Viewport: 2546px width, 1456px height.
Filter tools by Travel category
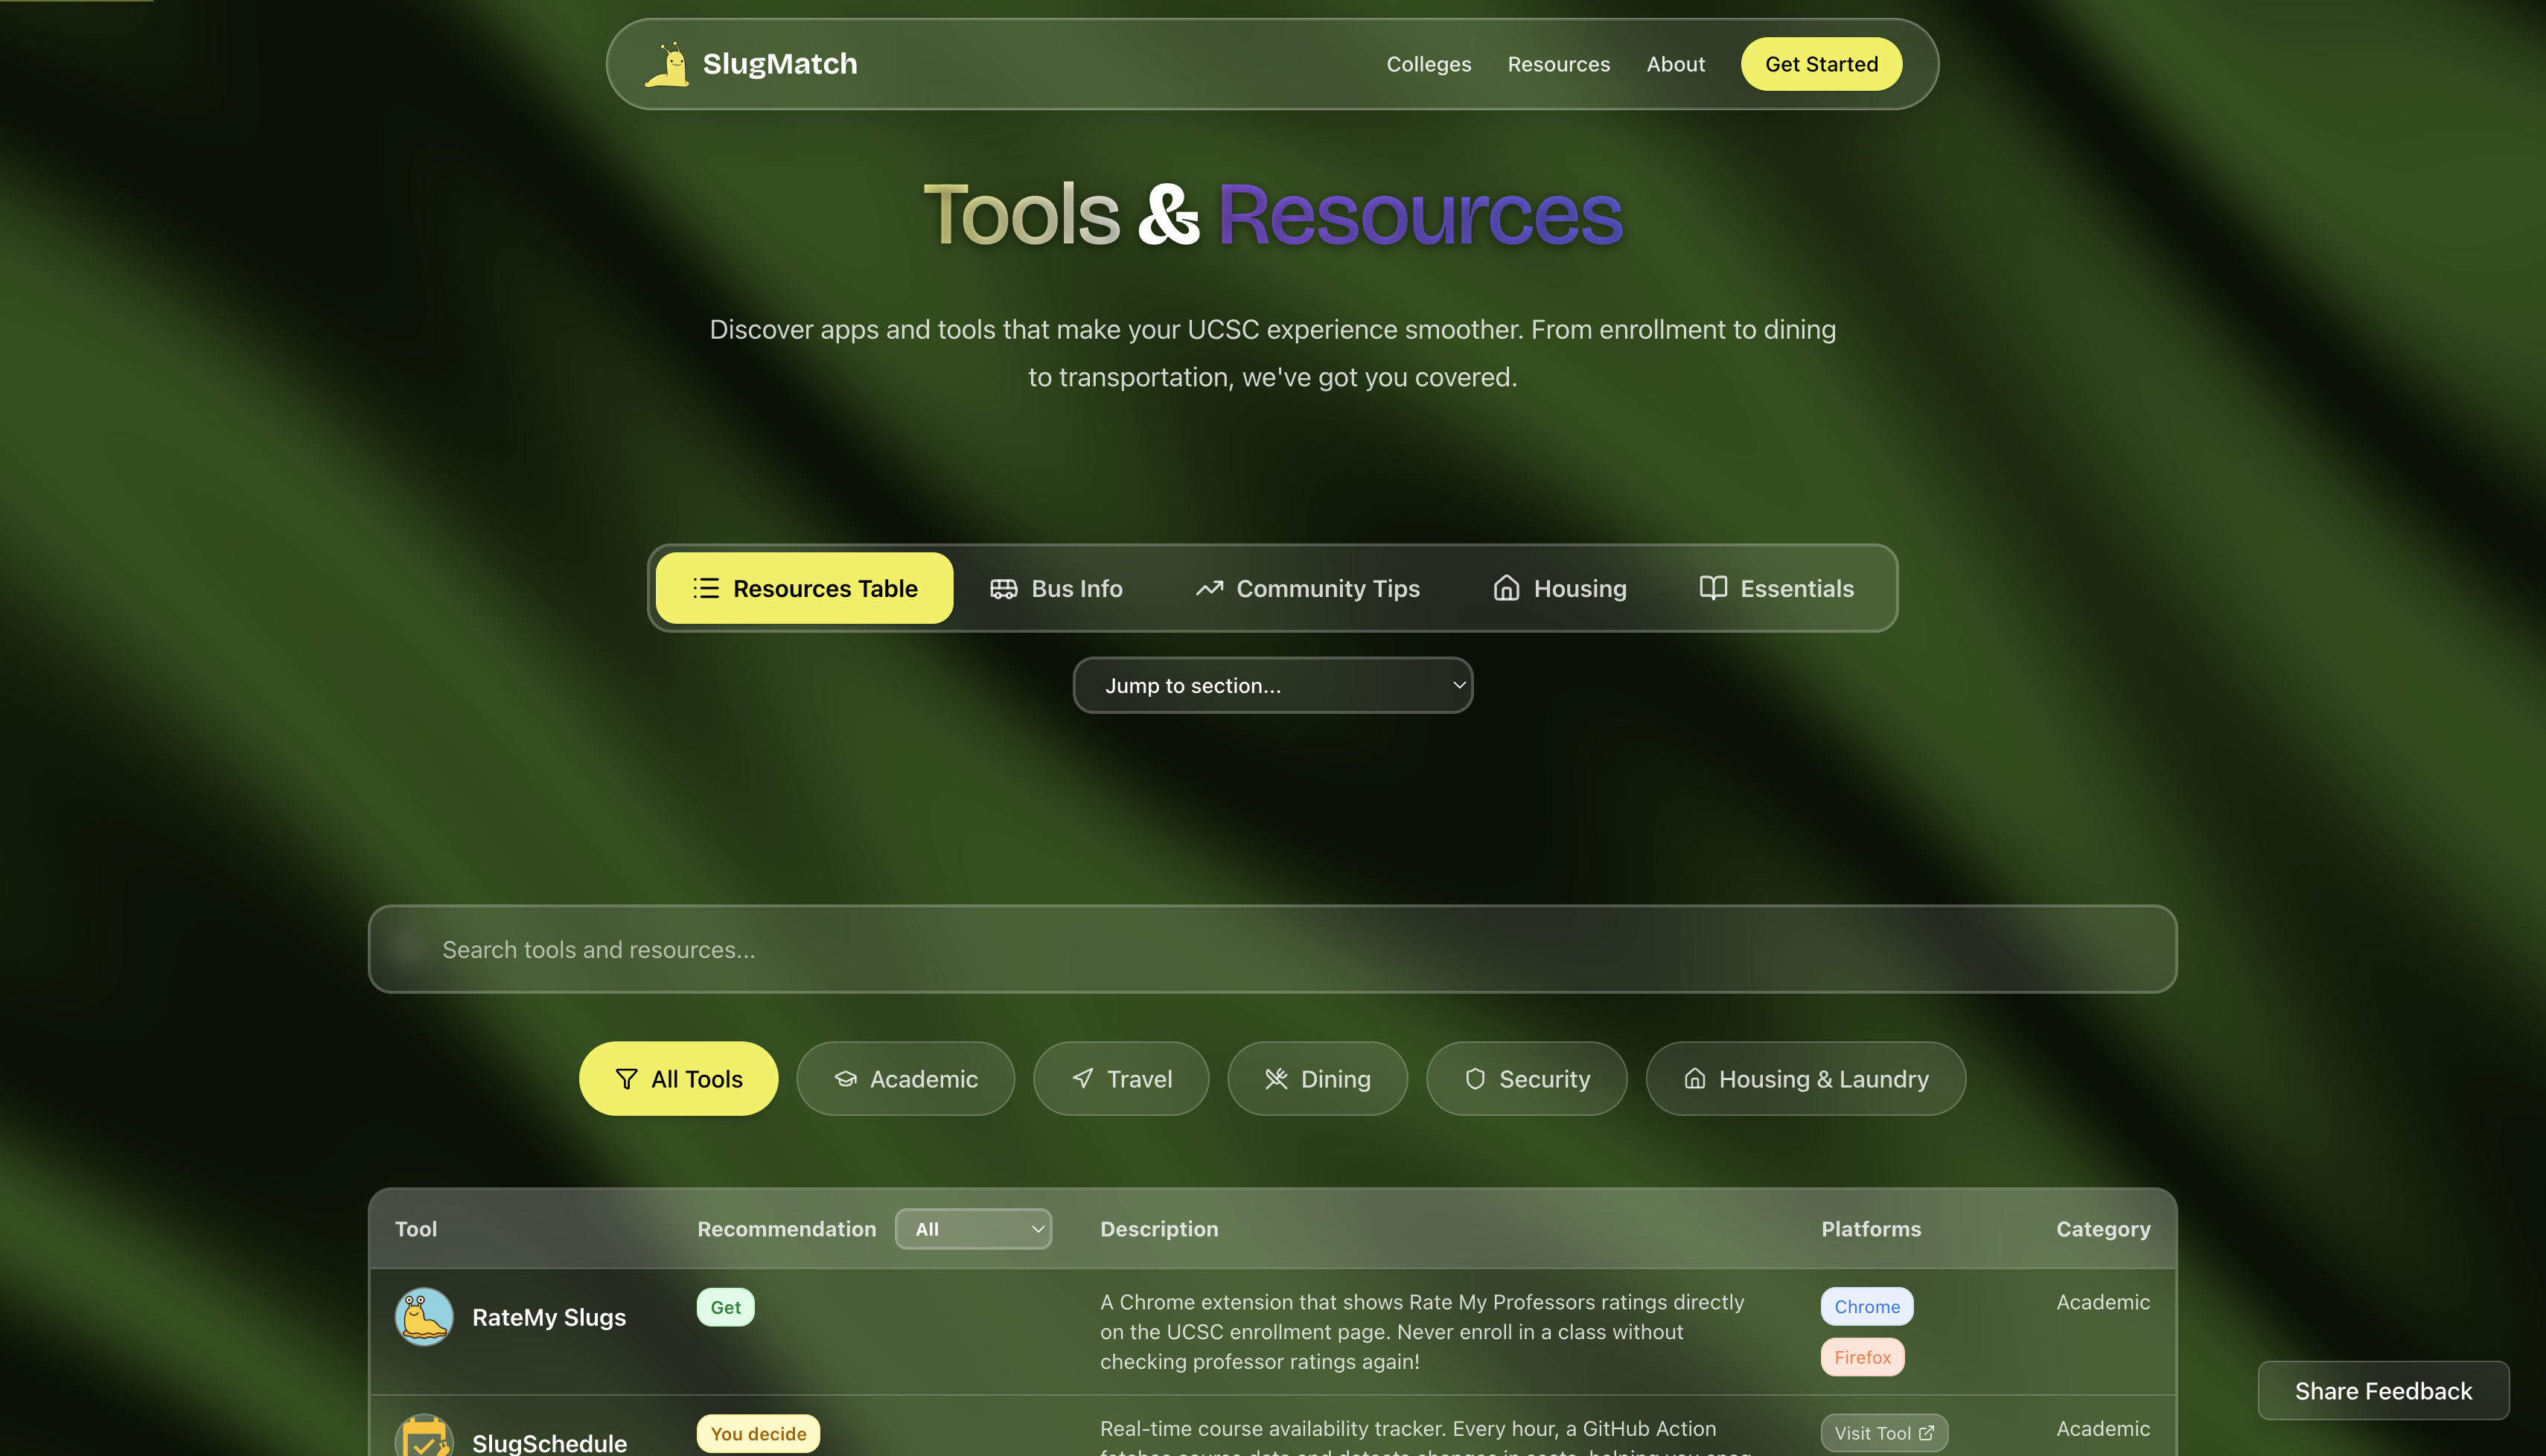click(x=1121, y=1079)
